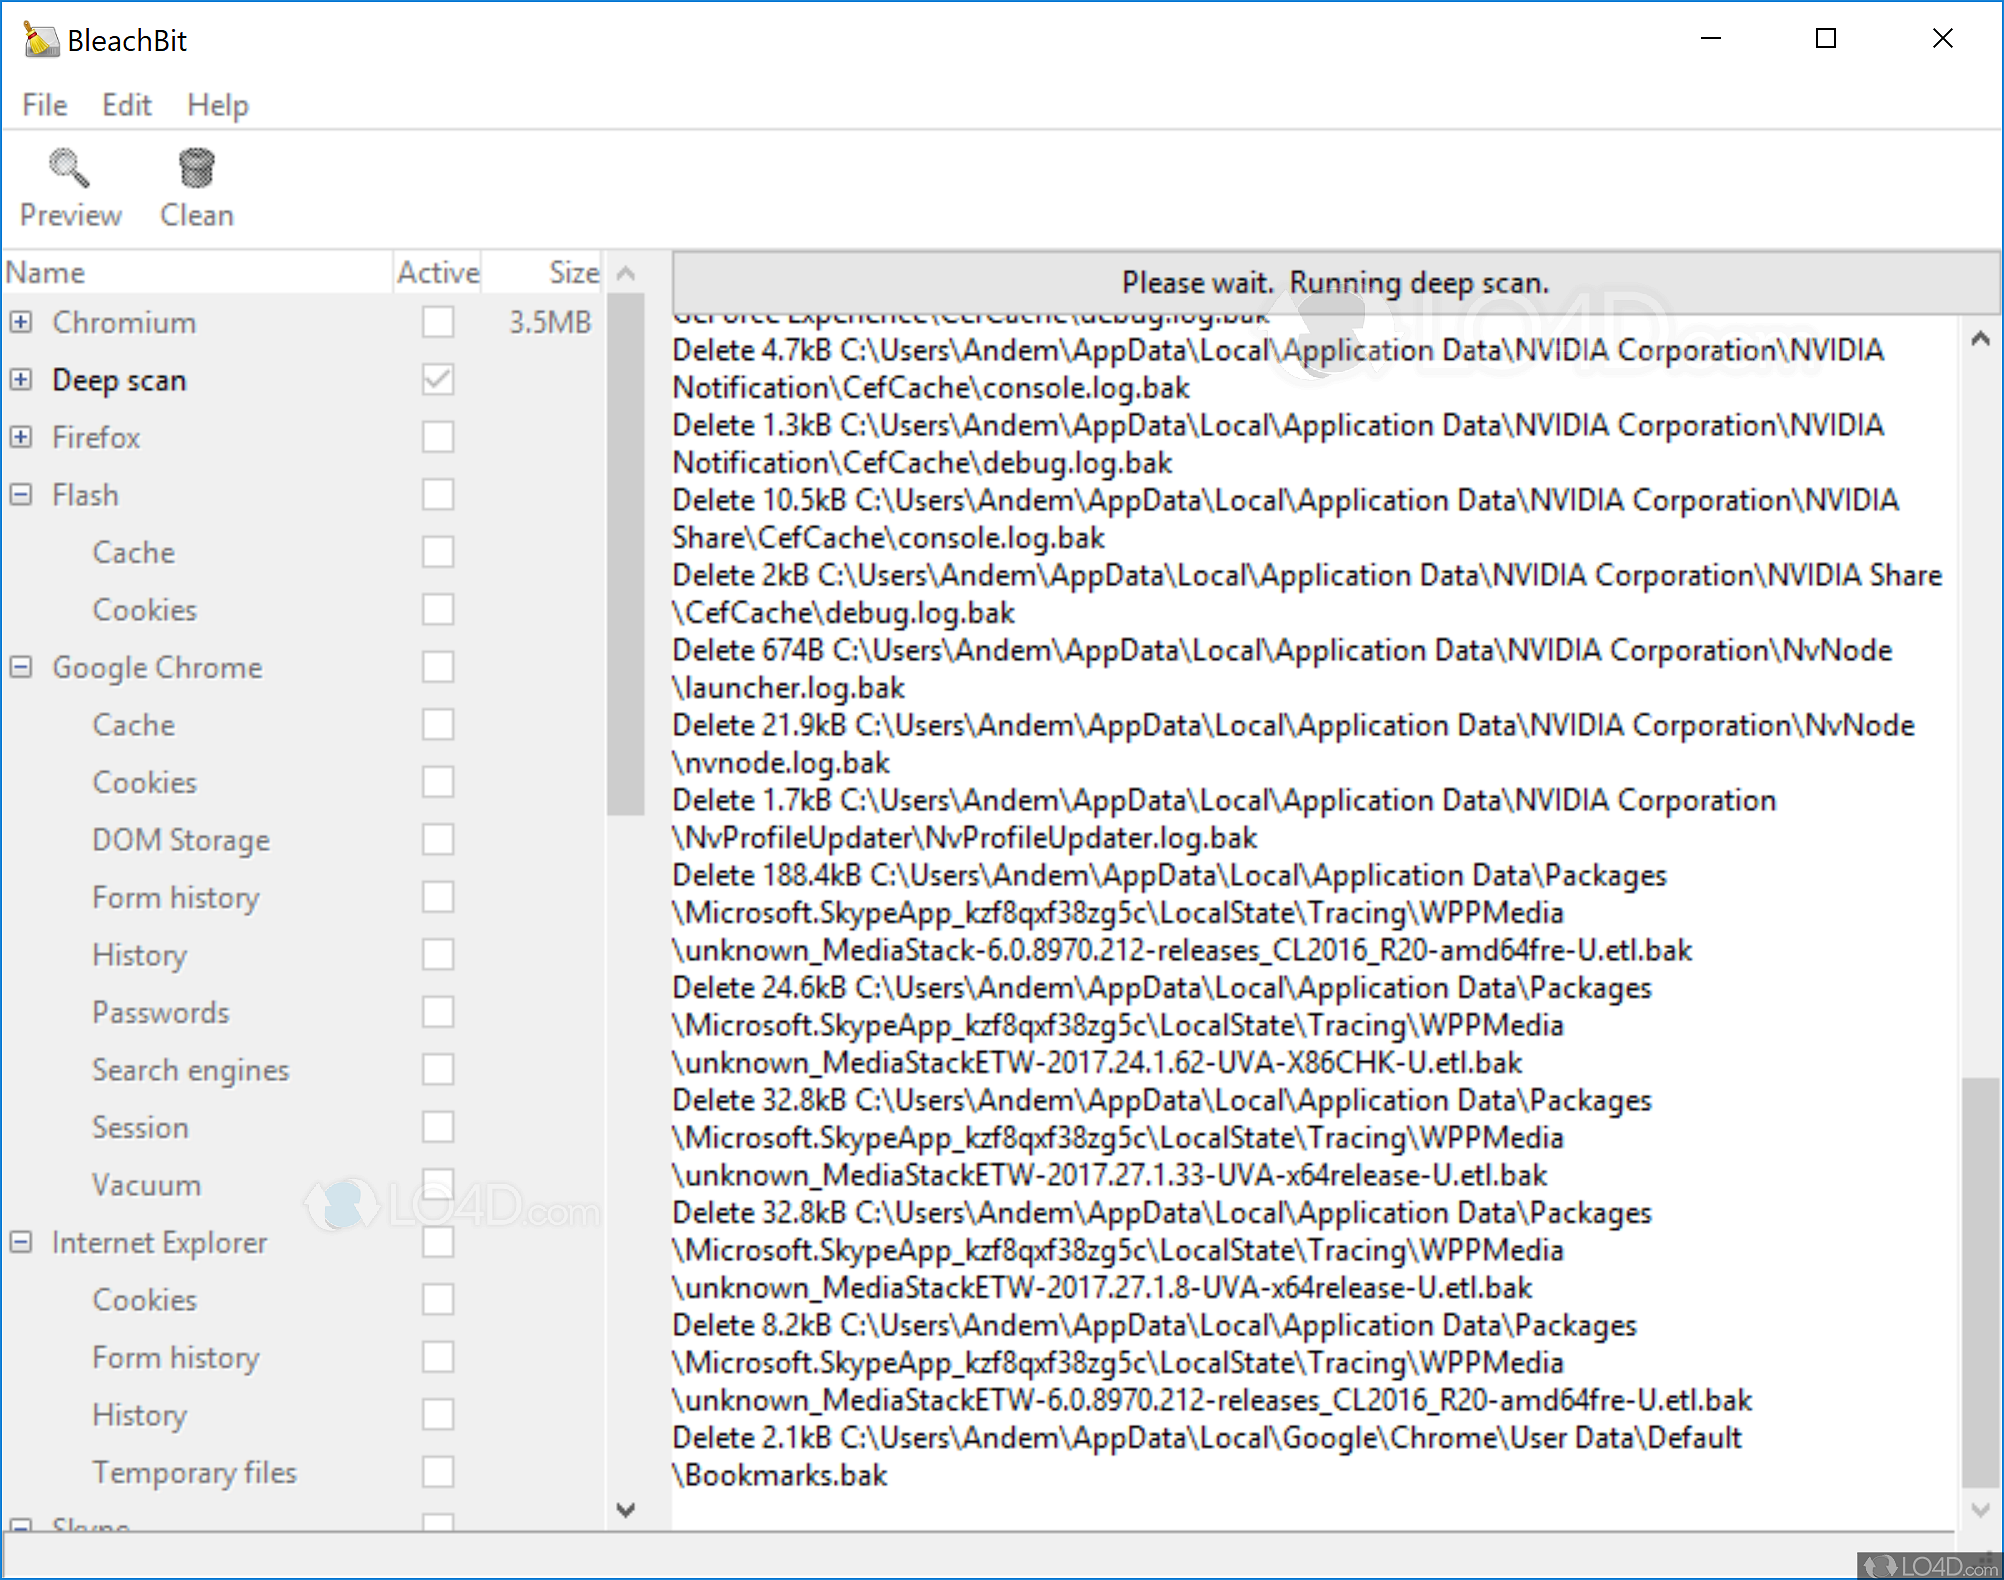Select the Deep scan entry
This screenshot has height=1580, width=2004.
pos(118,380)
